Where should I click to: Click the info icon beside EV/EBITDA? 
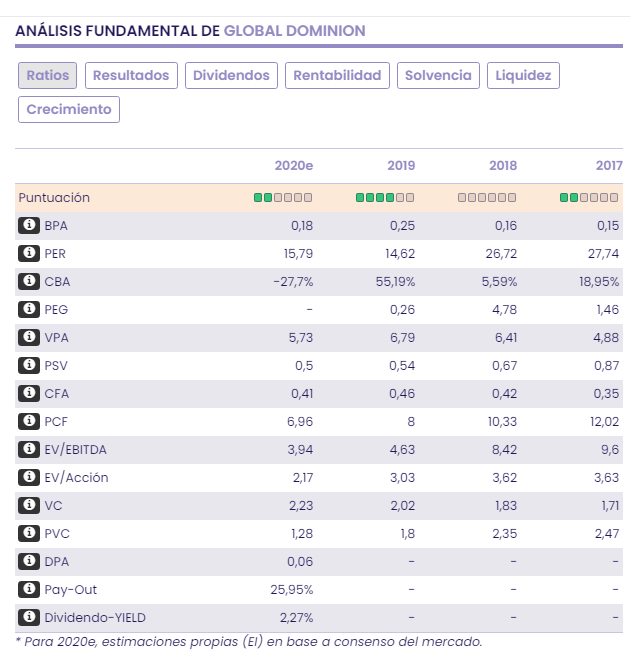tap(28, 450)
